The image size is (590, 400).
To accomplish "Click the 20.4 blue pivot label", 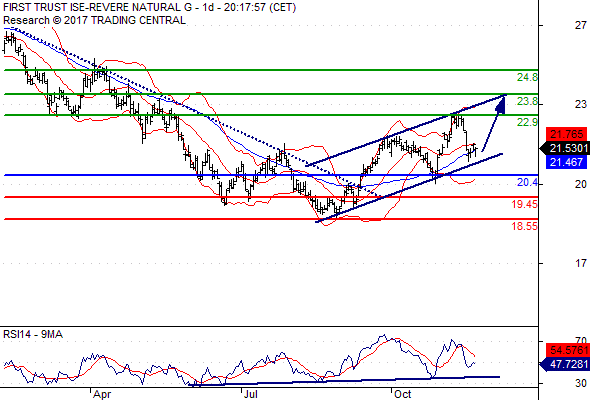I will point(527,183).
